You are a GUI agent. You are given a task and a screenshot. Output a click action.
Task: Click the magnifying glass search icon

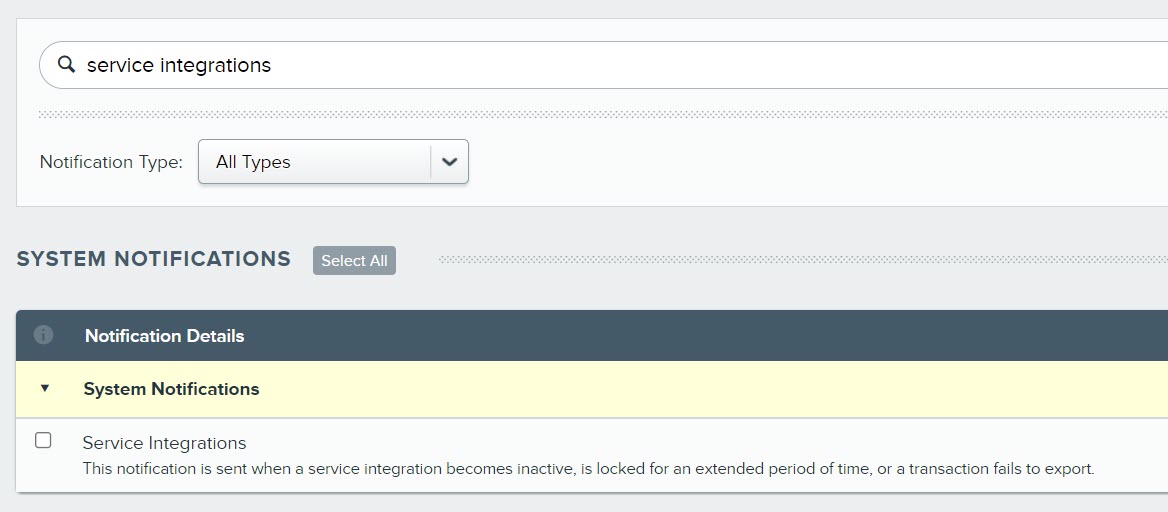(66, 65)
